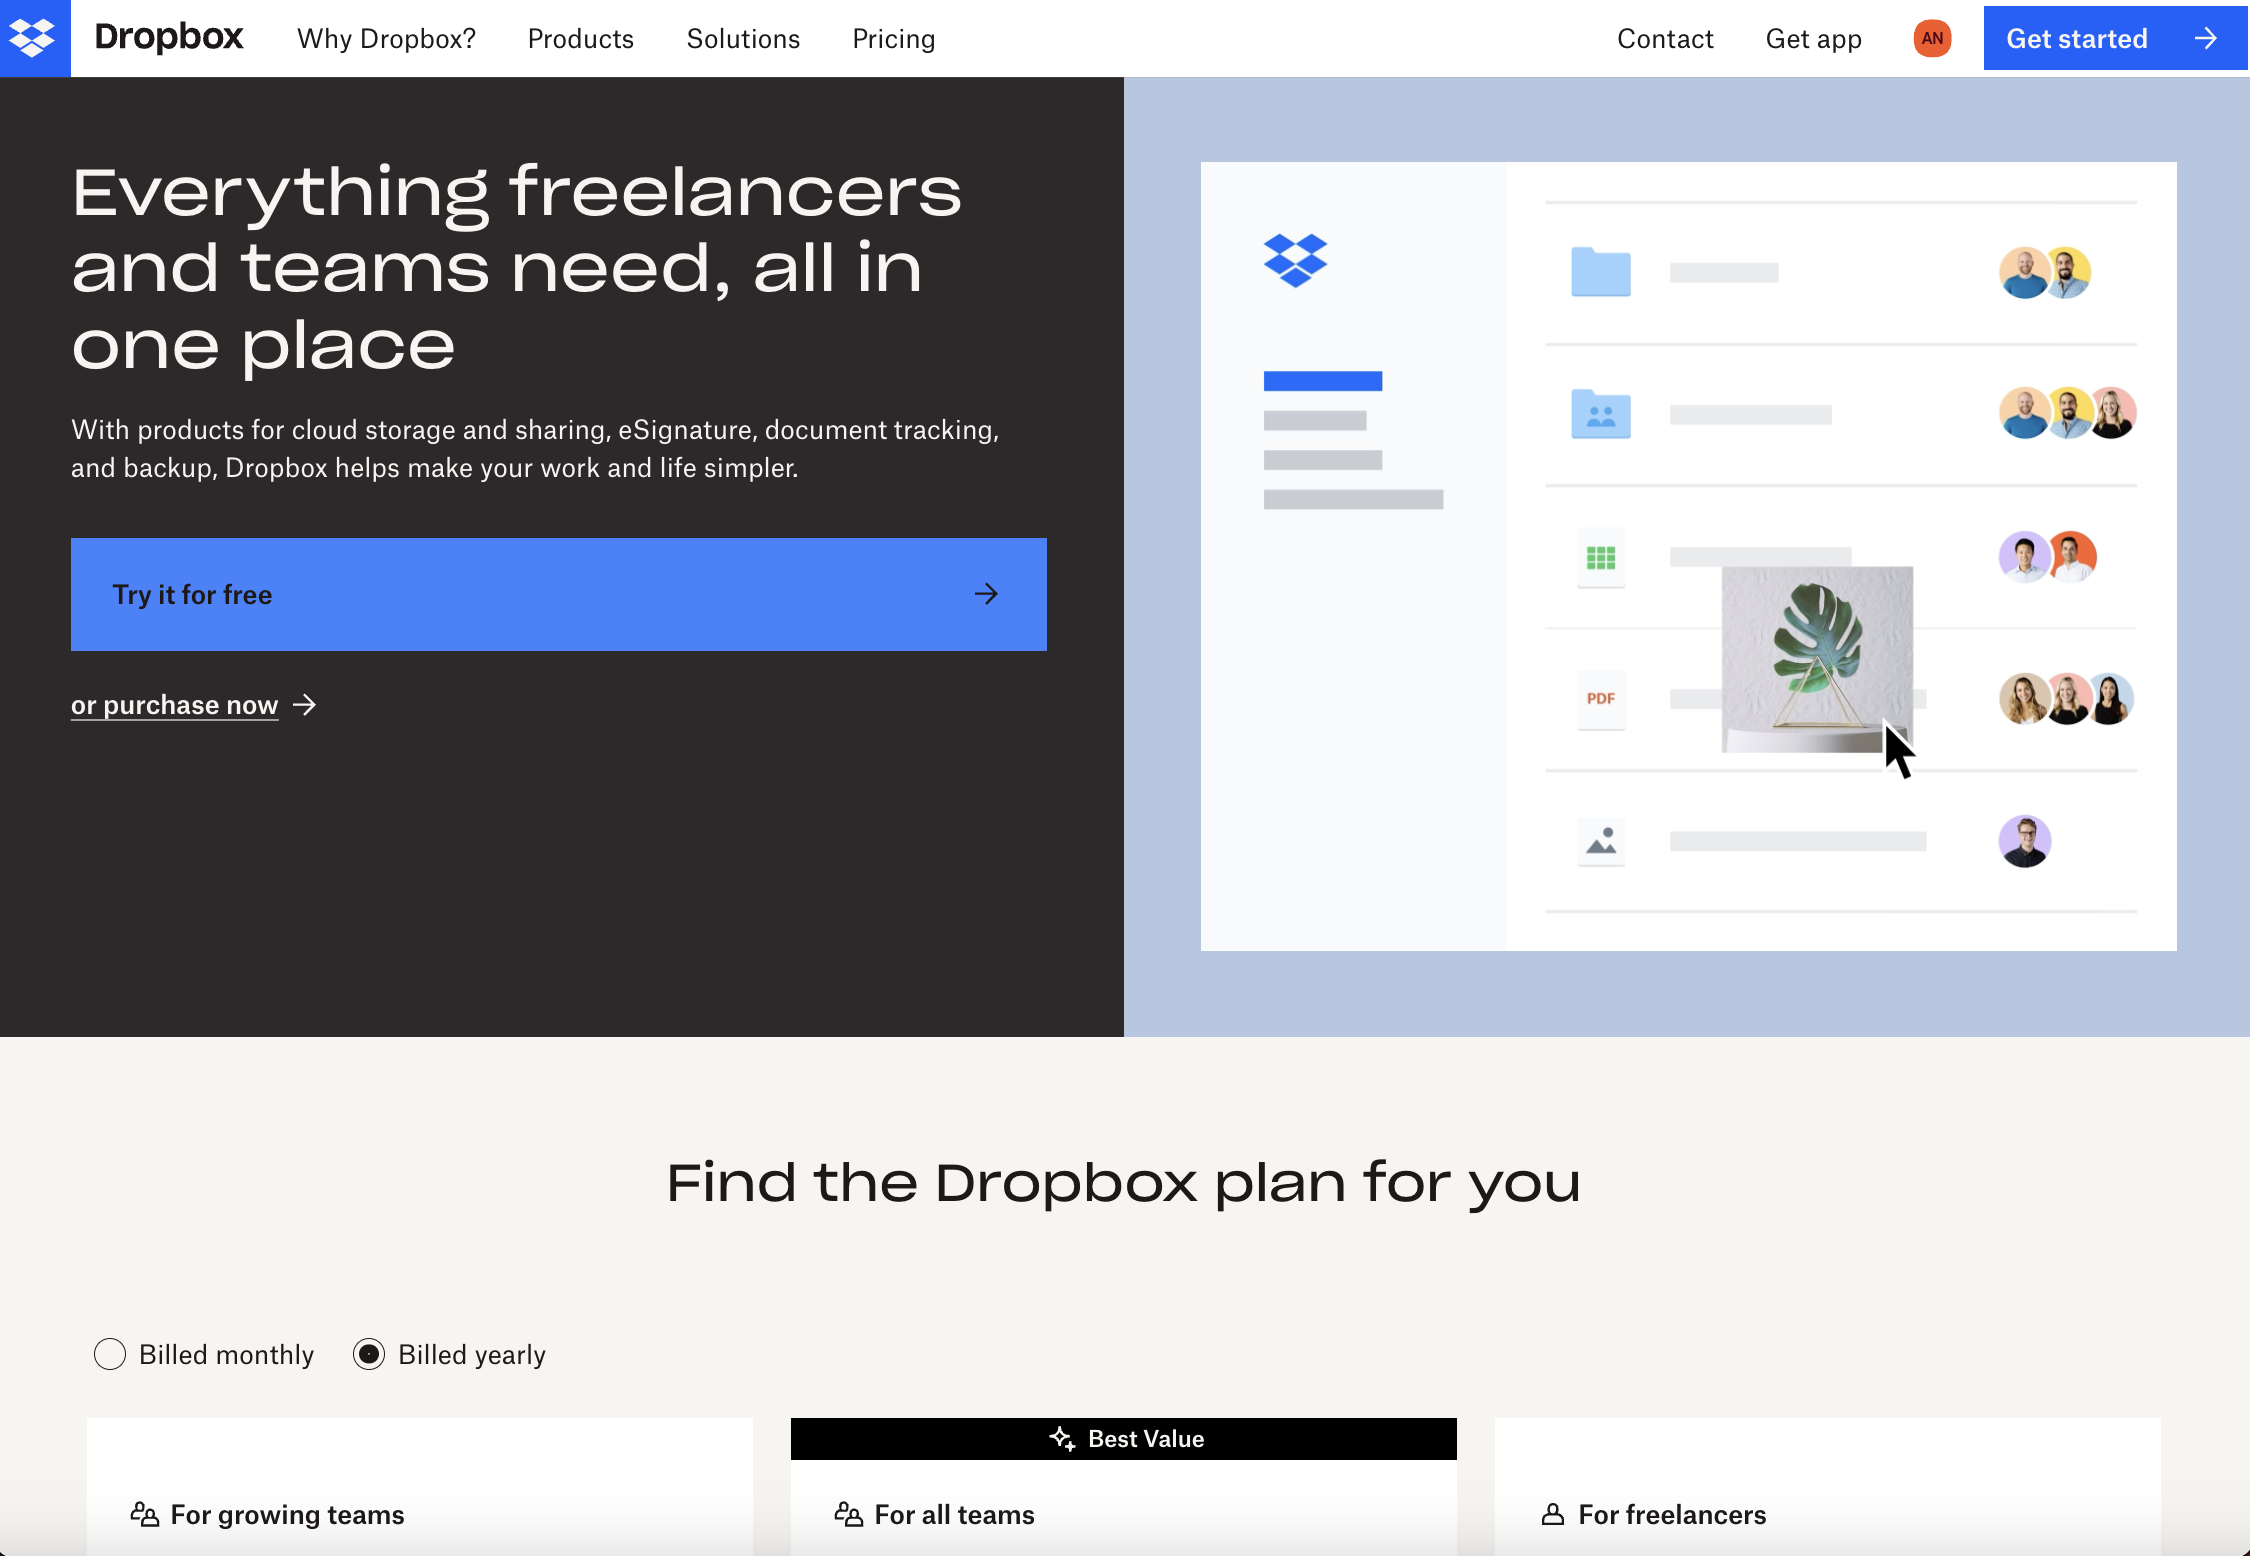
Task: Expand the Solutions navigation menu
Action: pos(742,36)
